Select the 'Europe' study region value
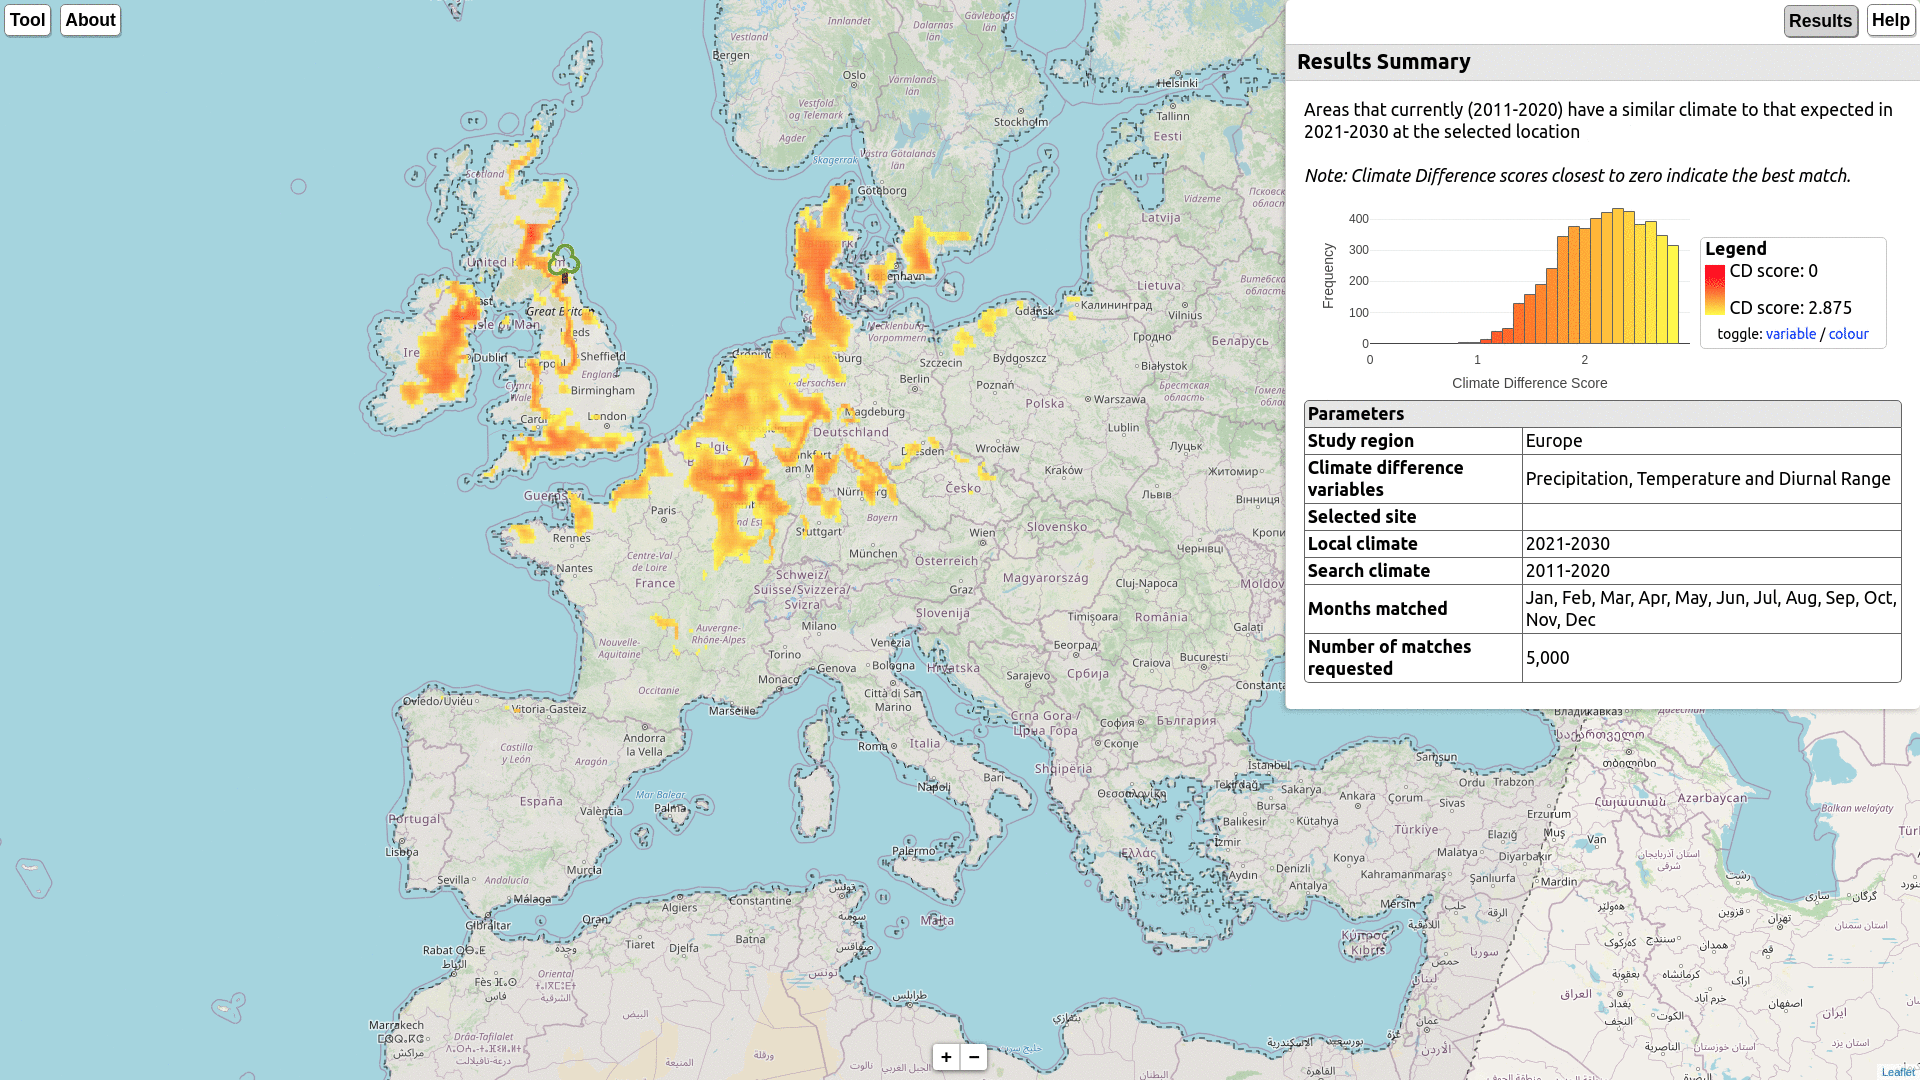The width and height of the screenshot is (1920, 1080). (x=1554, y=441)
